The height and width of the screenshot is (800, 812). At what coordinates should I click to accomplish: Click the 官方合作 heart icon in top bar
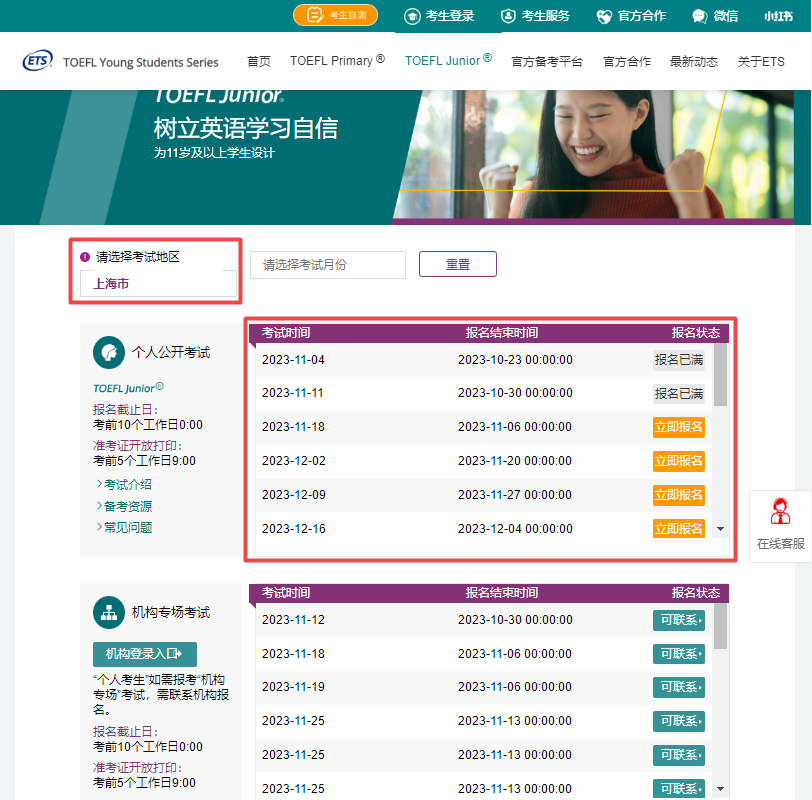tap(604, 17)
